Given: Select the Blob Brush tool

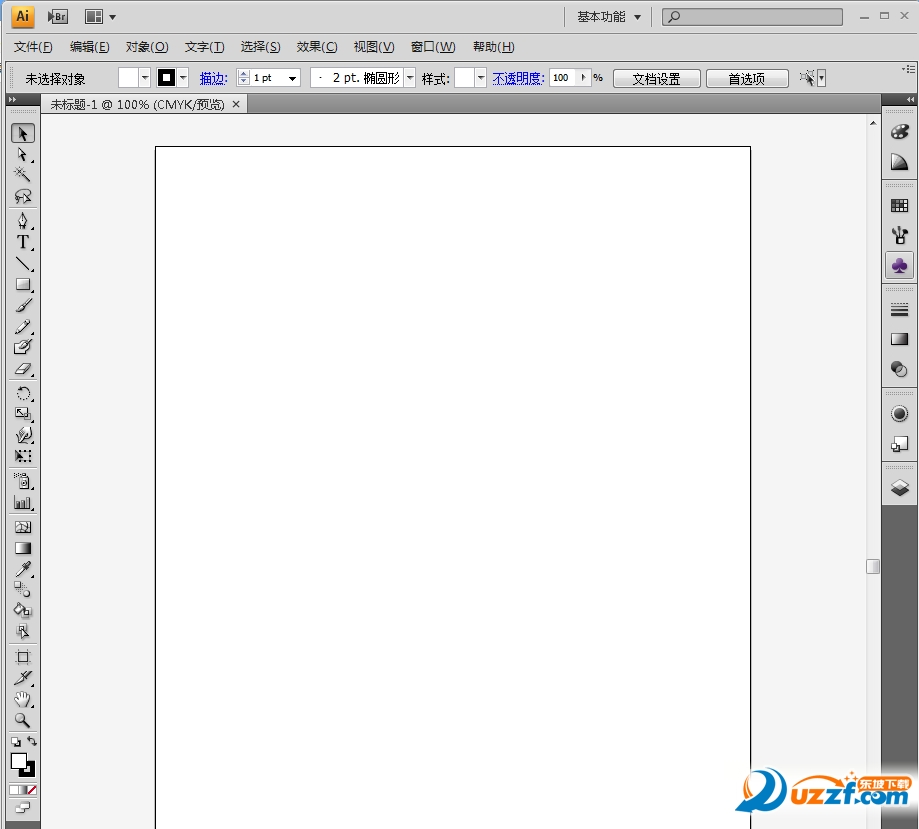Looking at the screenshot, I should (23, 347).
